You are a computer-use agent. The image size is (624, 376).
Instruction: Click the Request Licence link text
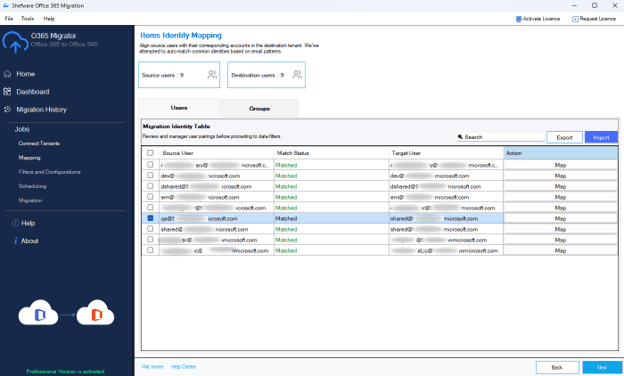(x=597, y=19)
